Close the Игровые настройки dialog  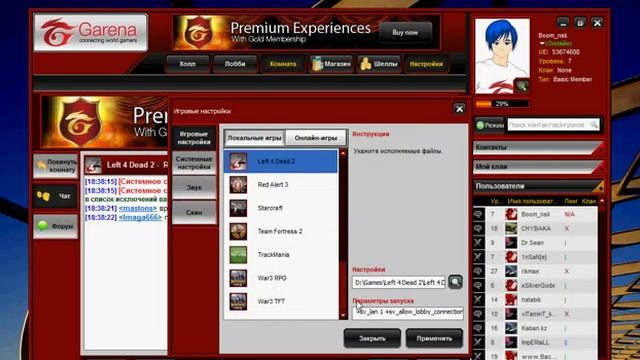click(x=459, y=109)
